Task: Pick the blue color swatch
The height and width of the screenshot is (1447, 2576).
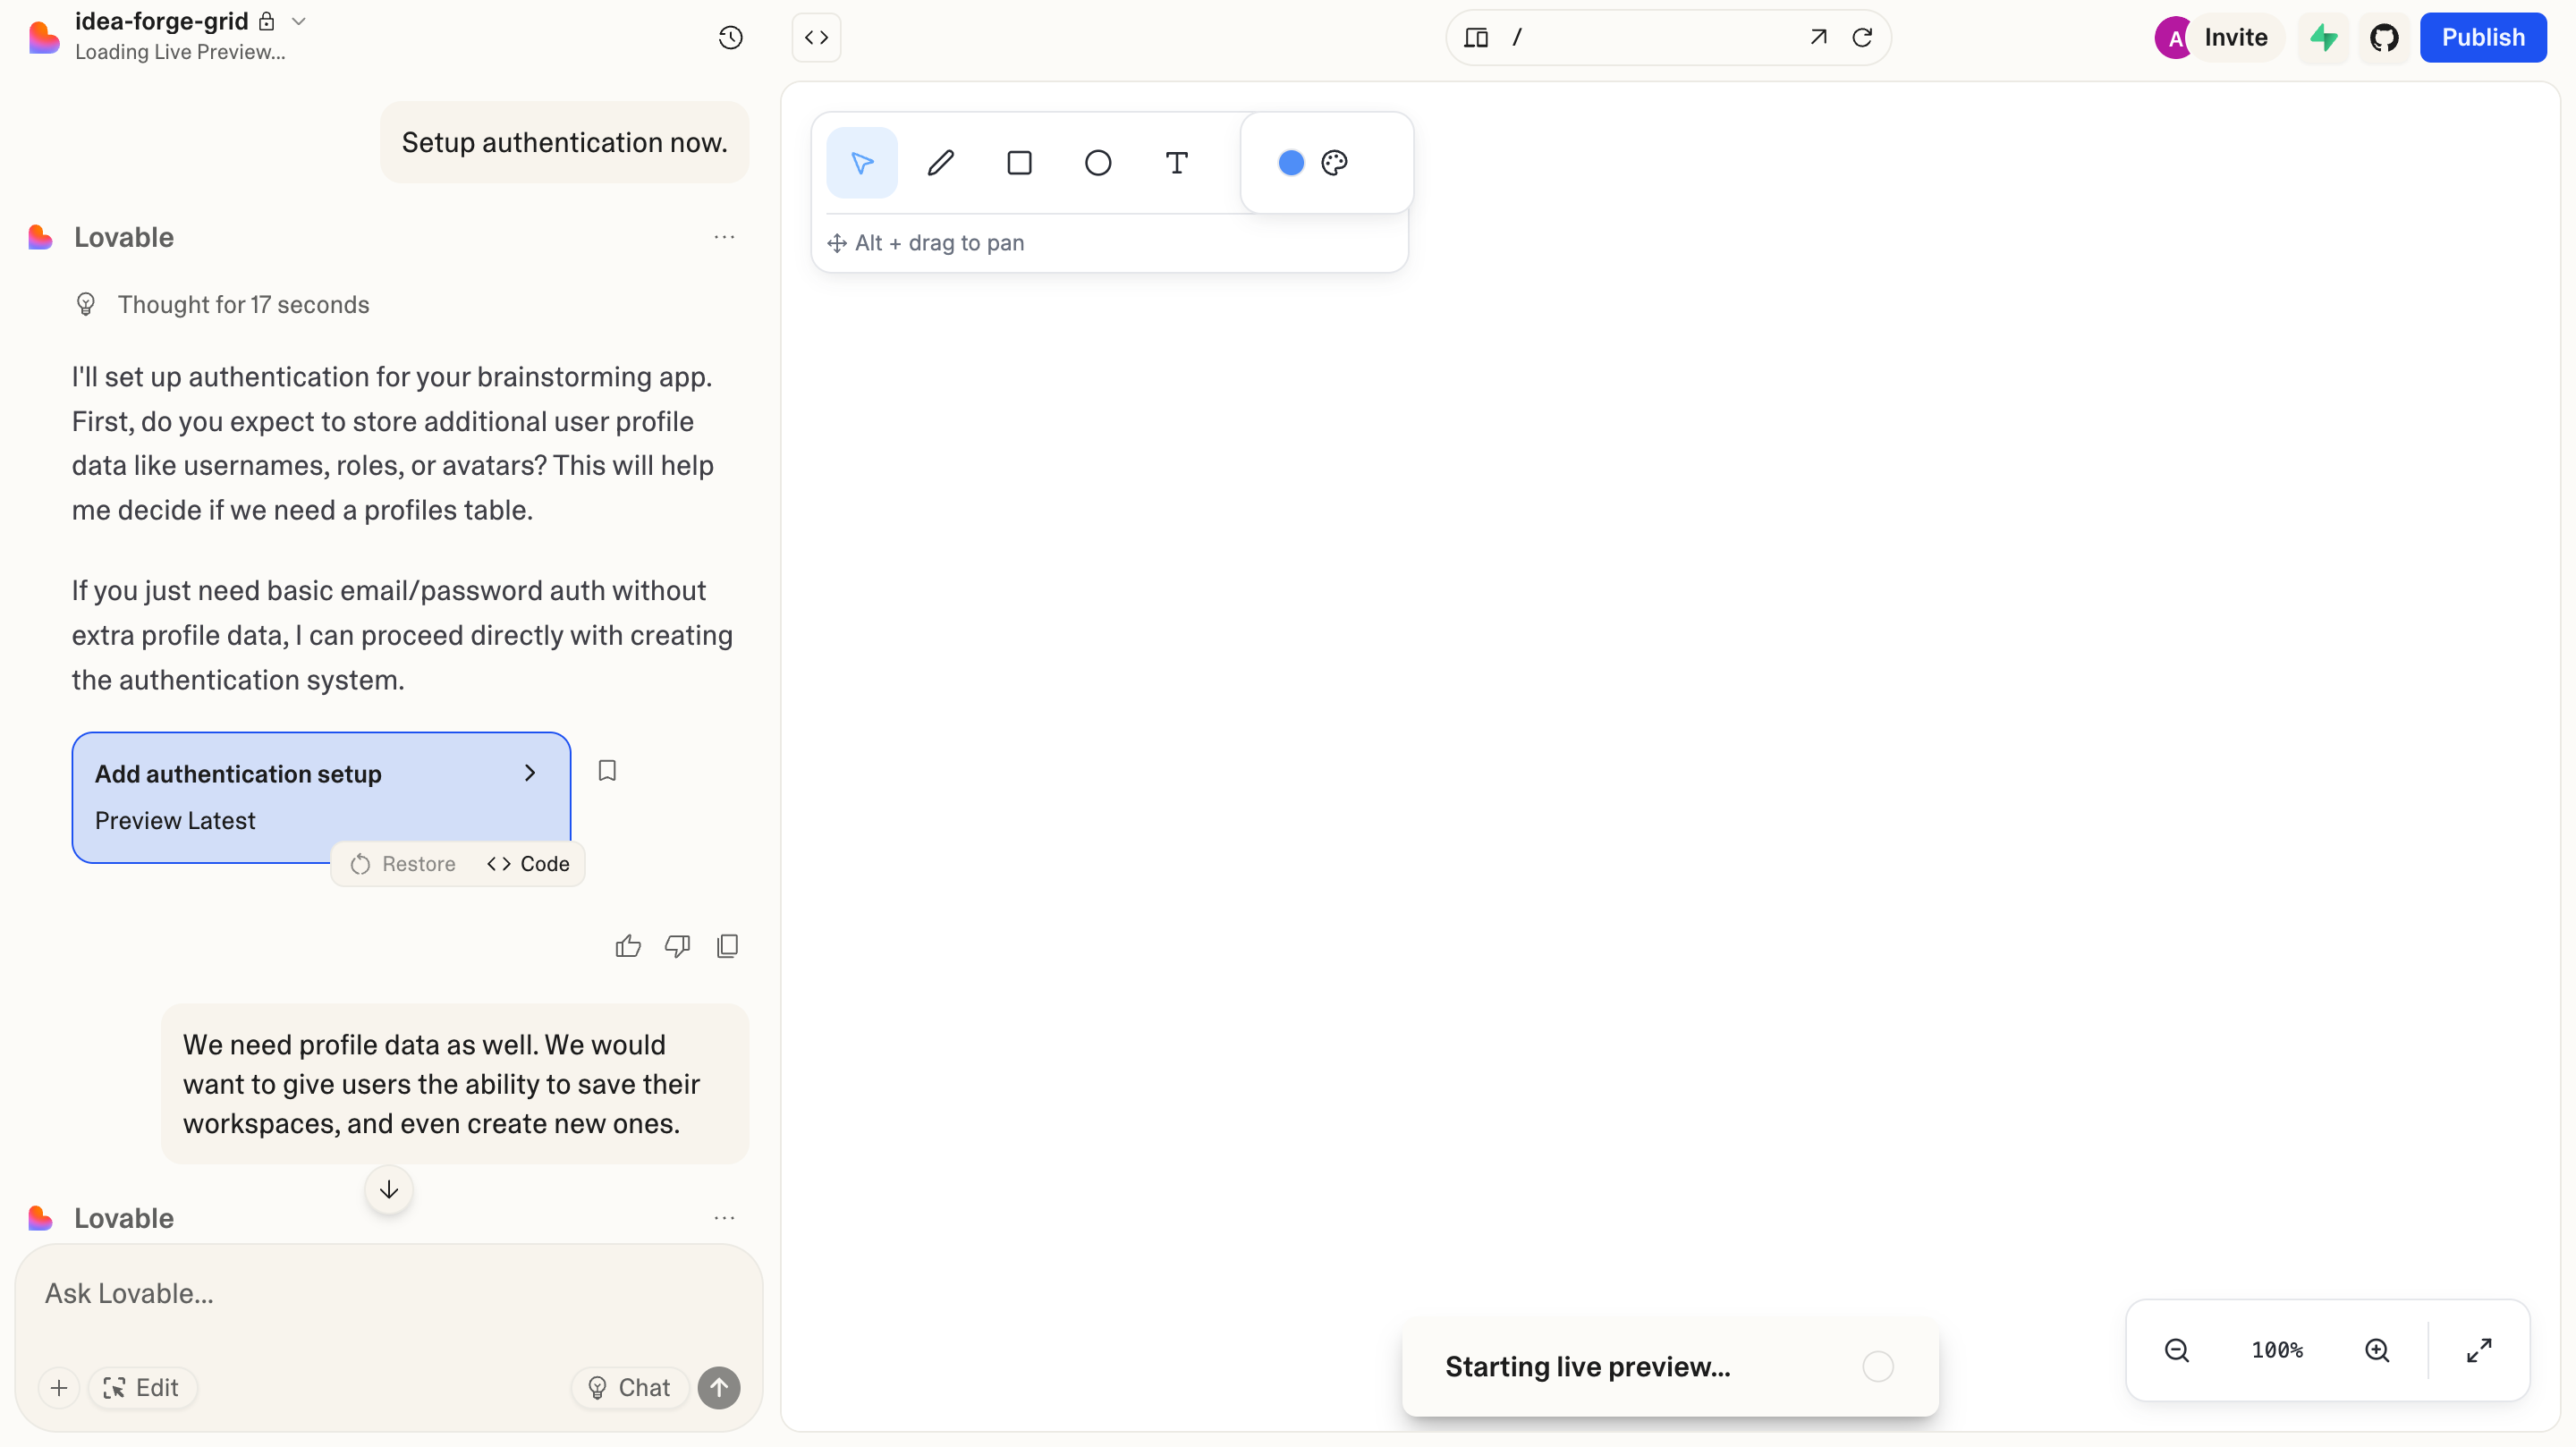Action: pos(1291,163)
